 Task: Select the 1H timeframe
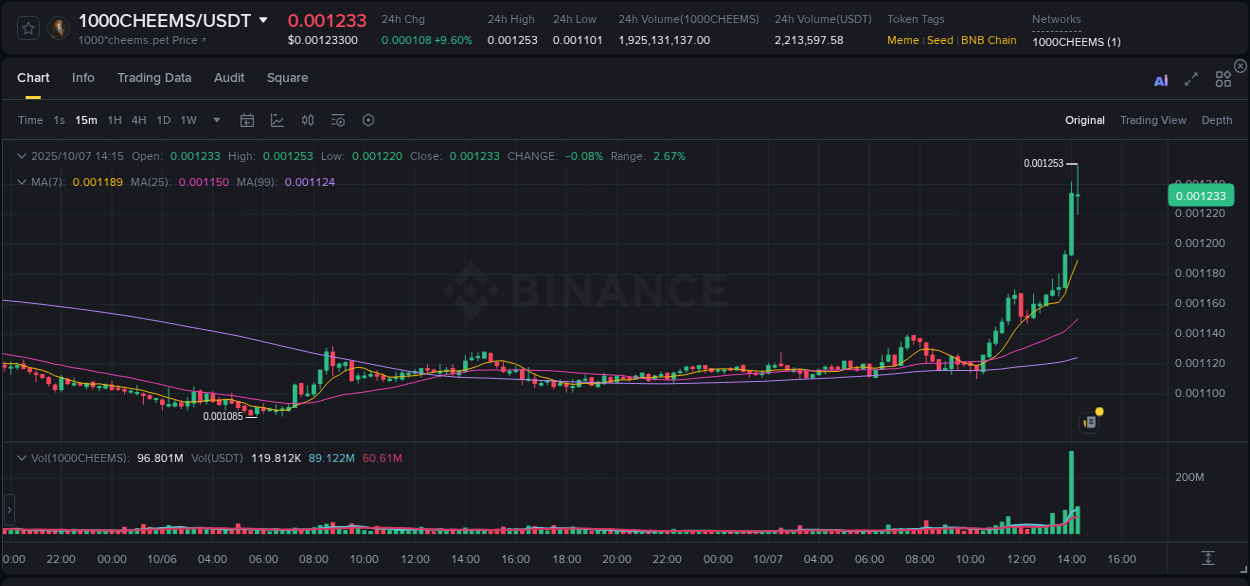point(113,119)
